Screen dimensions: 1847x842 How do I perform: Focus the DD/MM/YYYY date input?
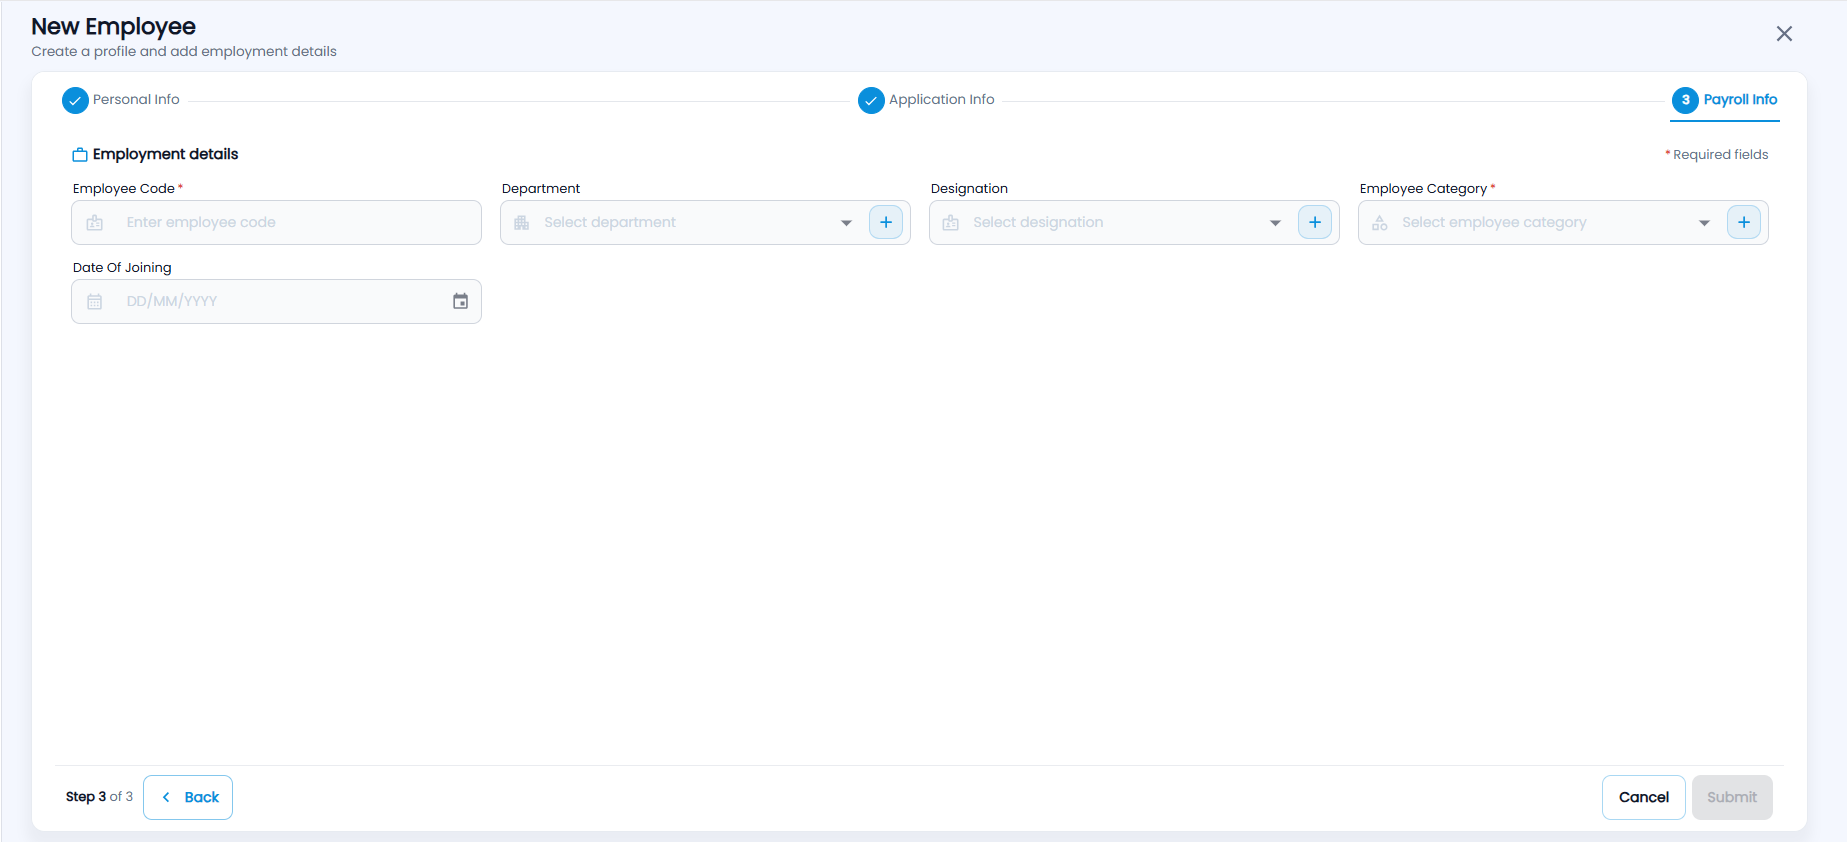[276, 301]
